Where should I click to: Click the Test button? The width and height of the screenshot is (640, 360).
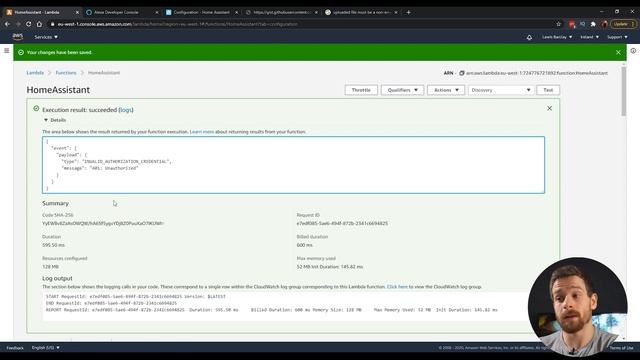point(548,90)
